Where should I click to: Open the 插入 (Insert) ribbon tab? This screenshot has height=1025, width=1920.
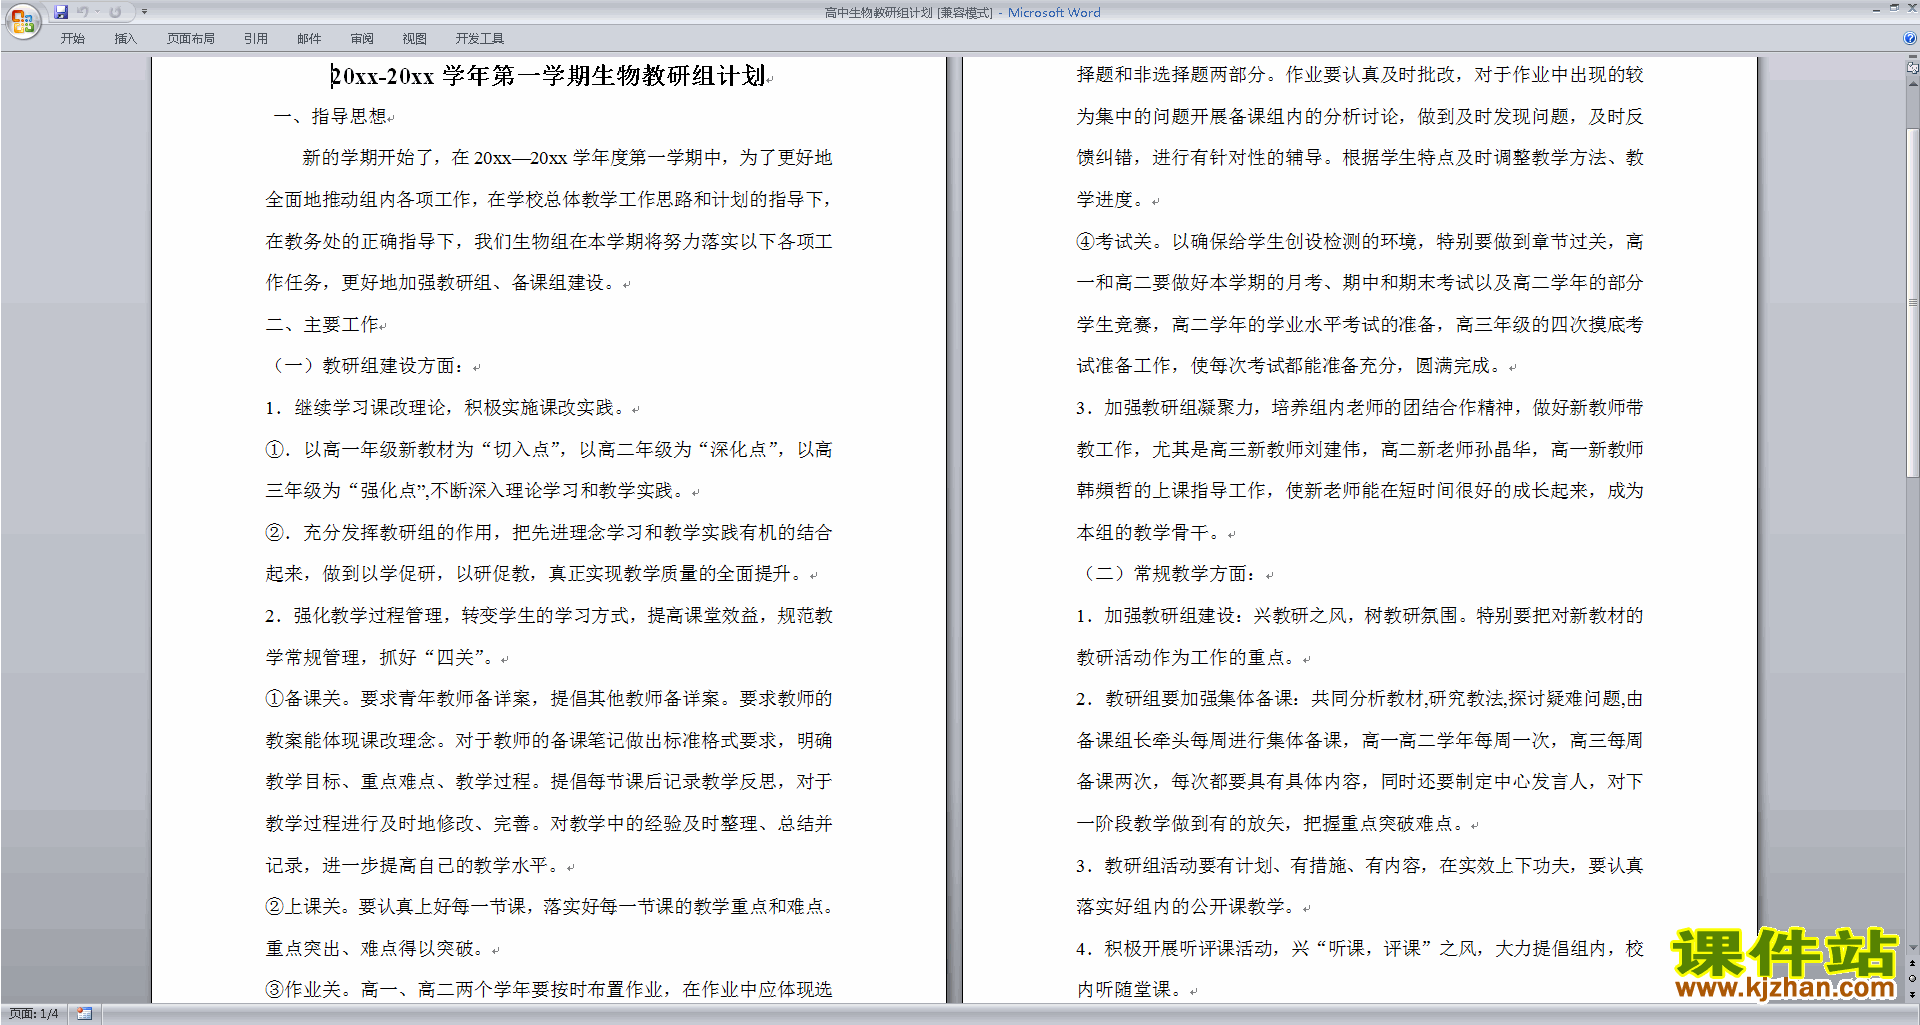125,38
